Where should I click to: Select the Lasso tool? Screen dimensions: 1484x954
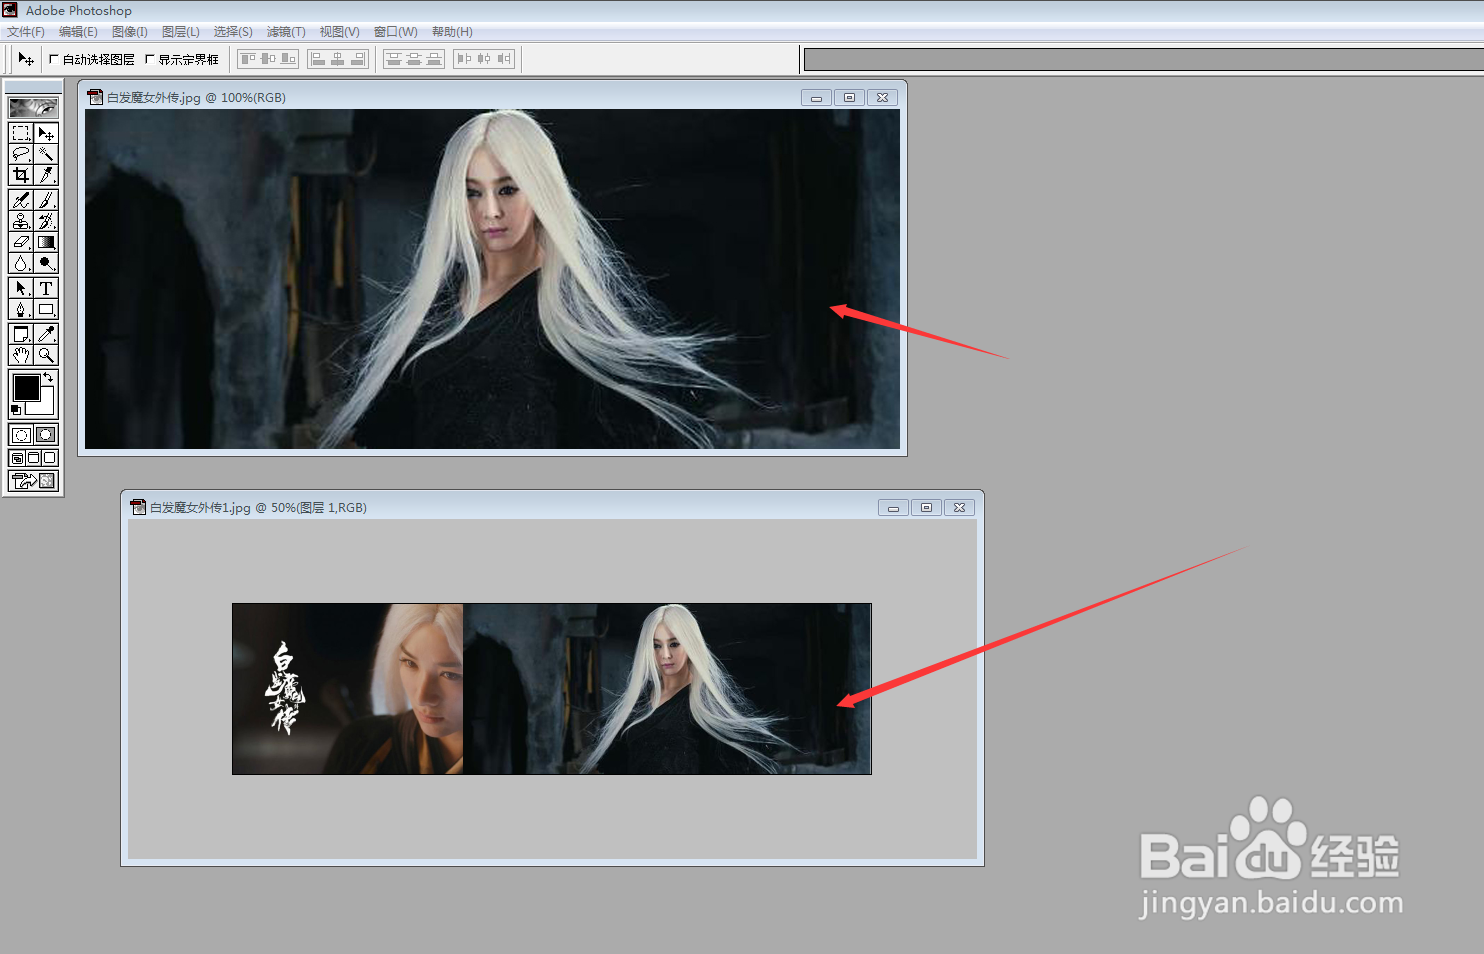(21, 154)
